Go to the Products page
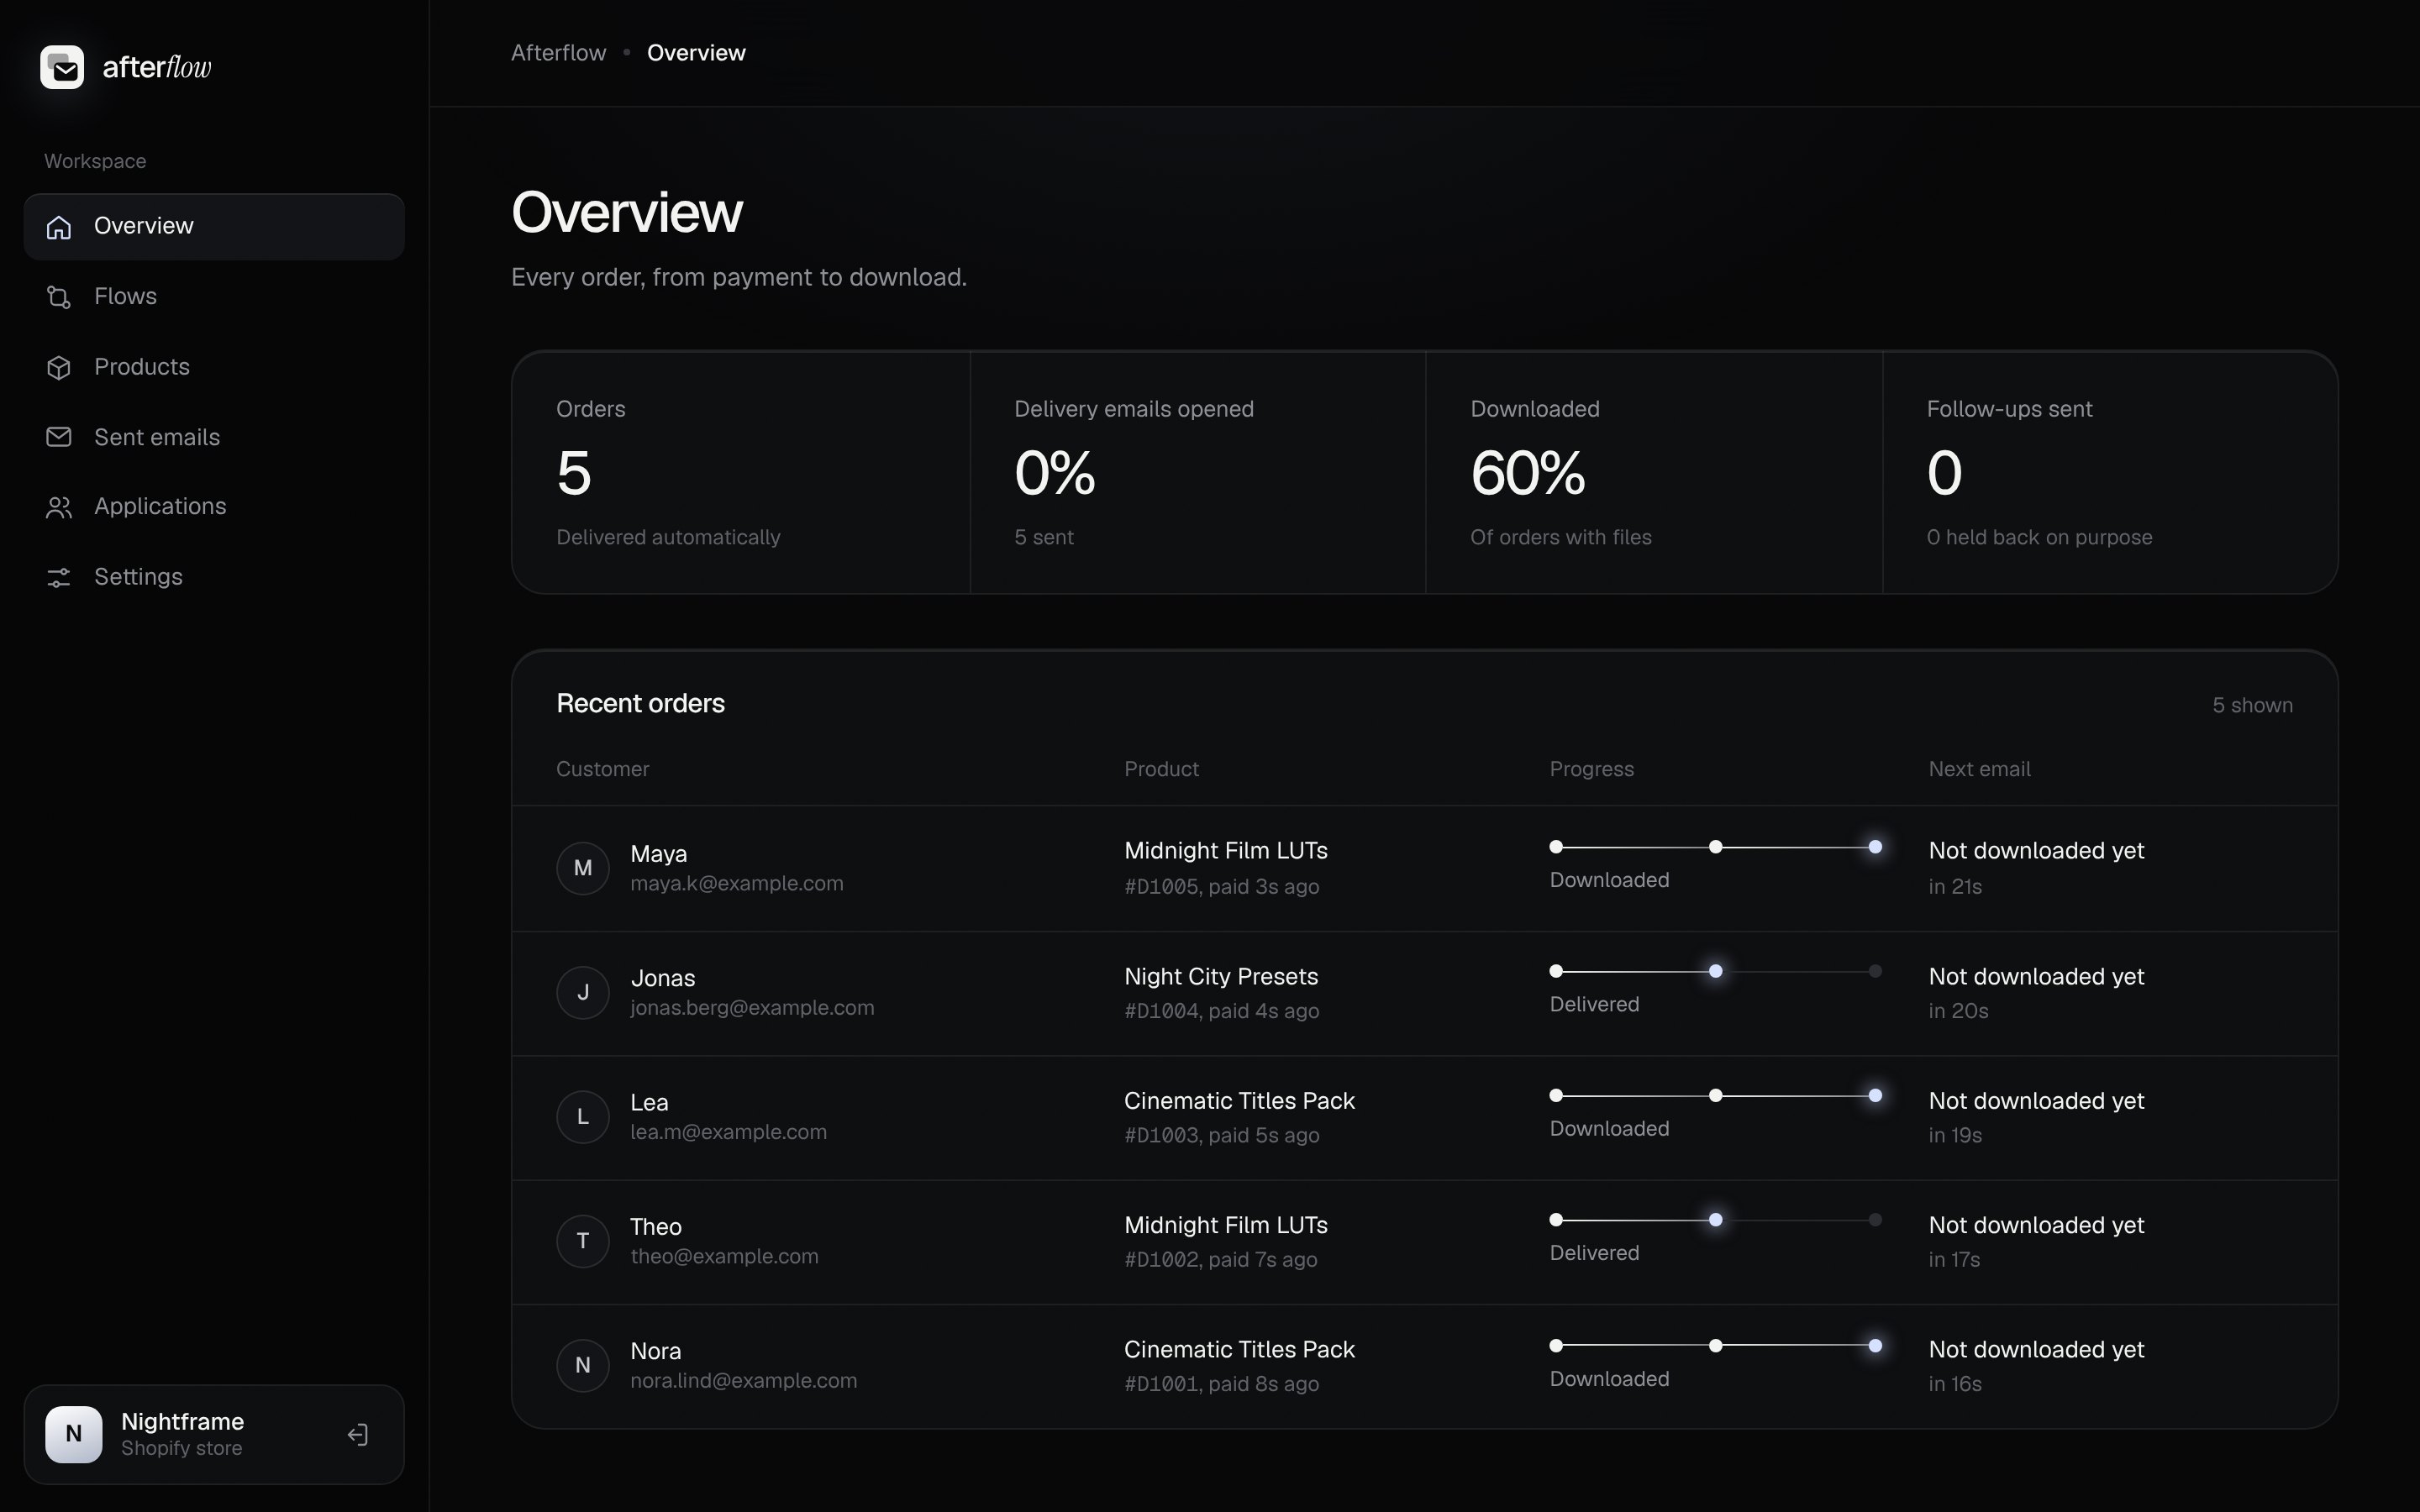 click(214, 367)
